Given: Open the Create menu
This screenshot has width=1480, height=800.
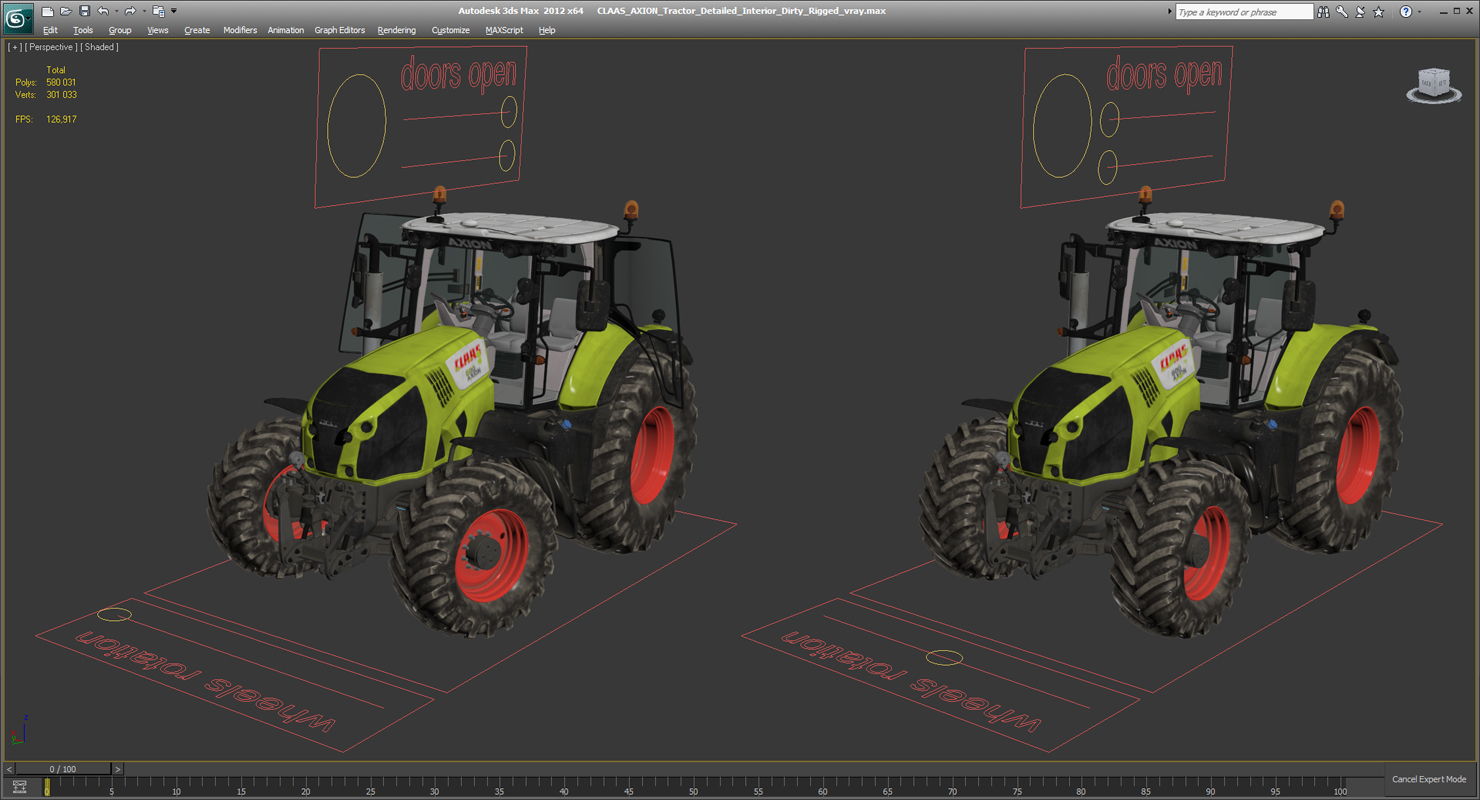Looking at the screenshot, I should tap(197, 30).
